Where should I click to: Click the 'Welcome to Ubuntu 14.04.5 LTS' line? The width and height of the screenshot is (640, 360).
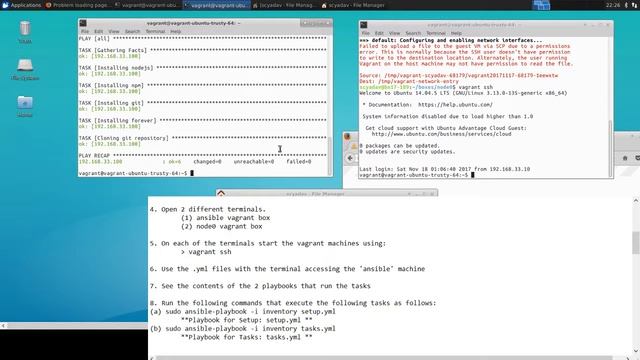tap(463, 93)
